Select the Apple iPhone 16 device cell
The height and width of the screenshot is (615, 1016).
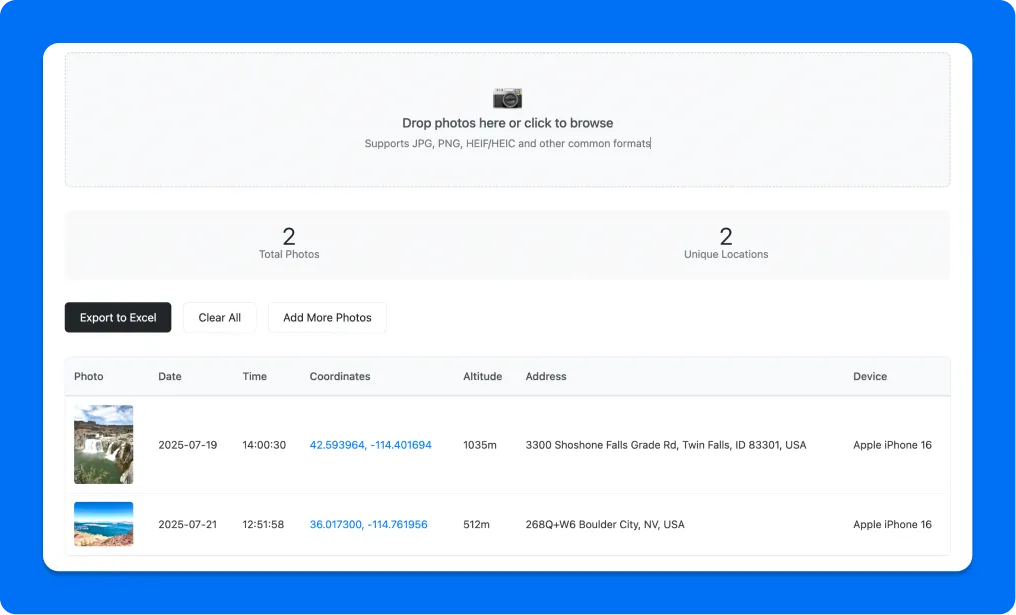(893, 445)
